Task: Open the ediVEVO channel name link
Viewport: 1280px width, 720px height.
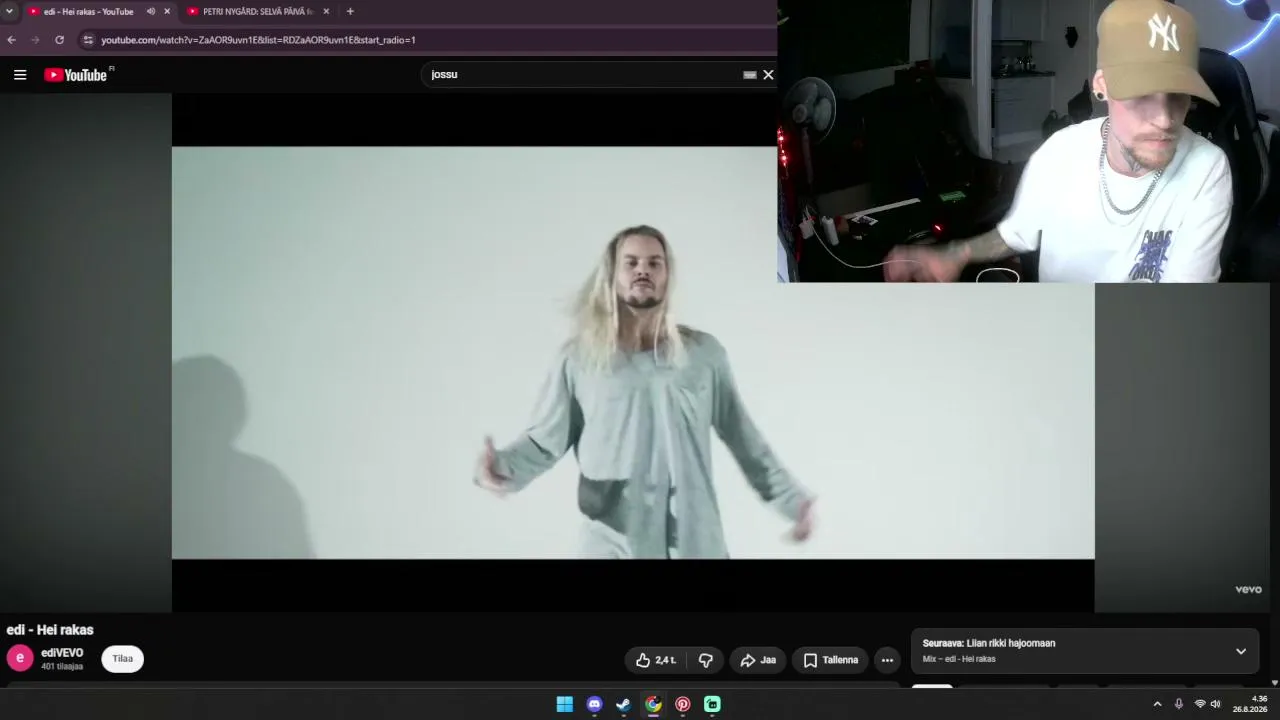Action: tap(62, 653)
